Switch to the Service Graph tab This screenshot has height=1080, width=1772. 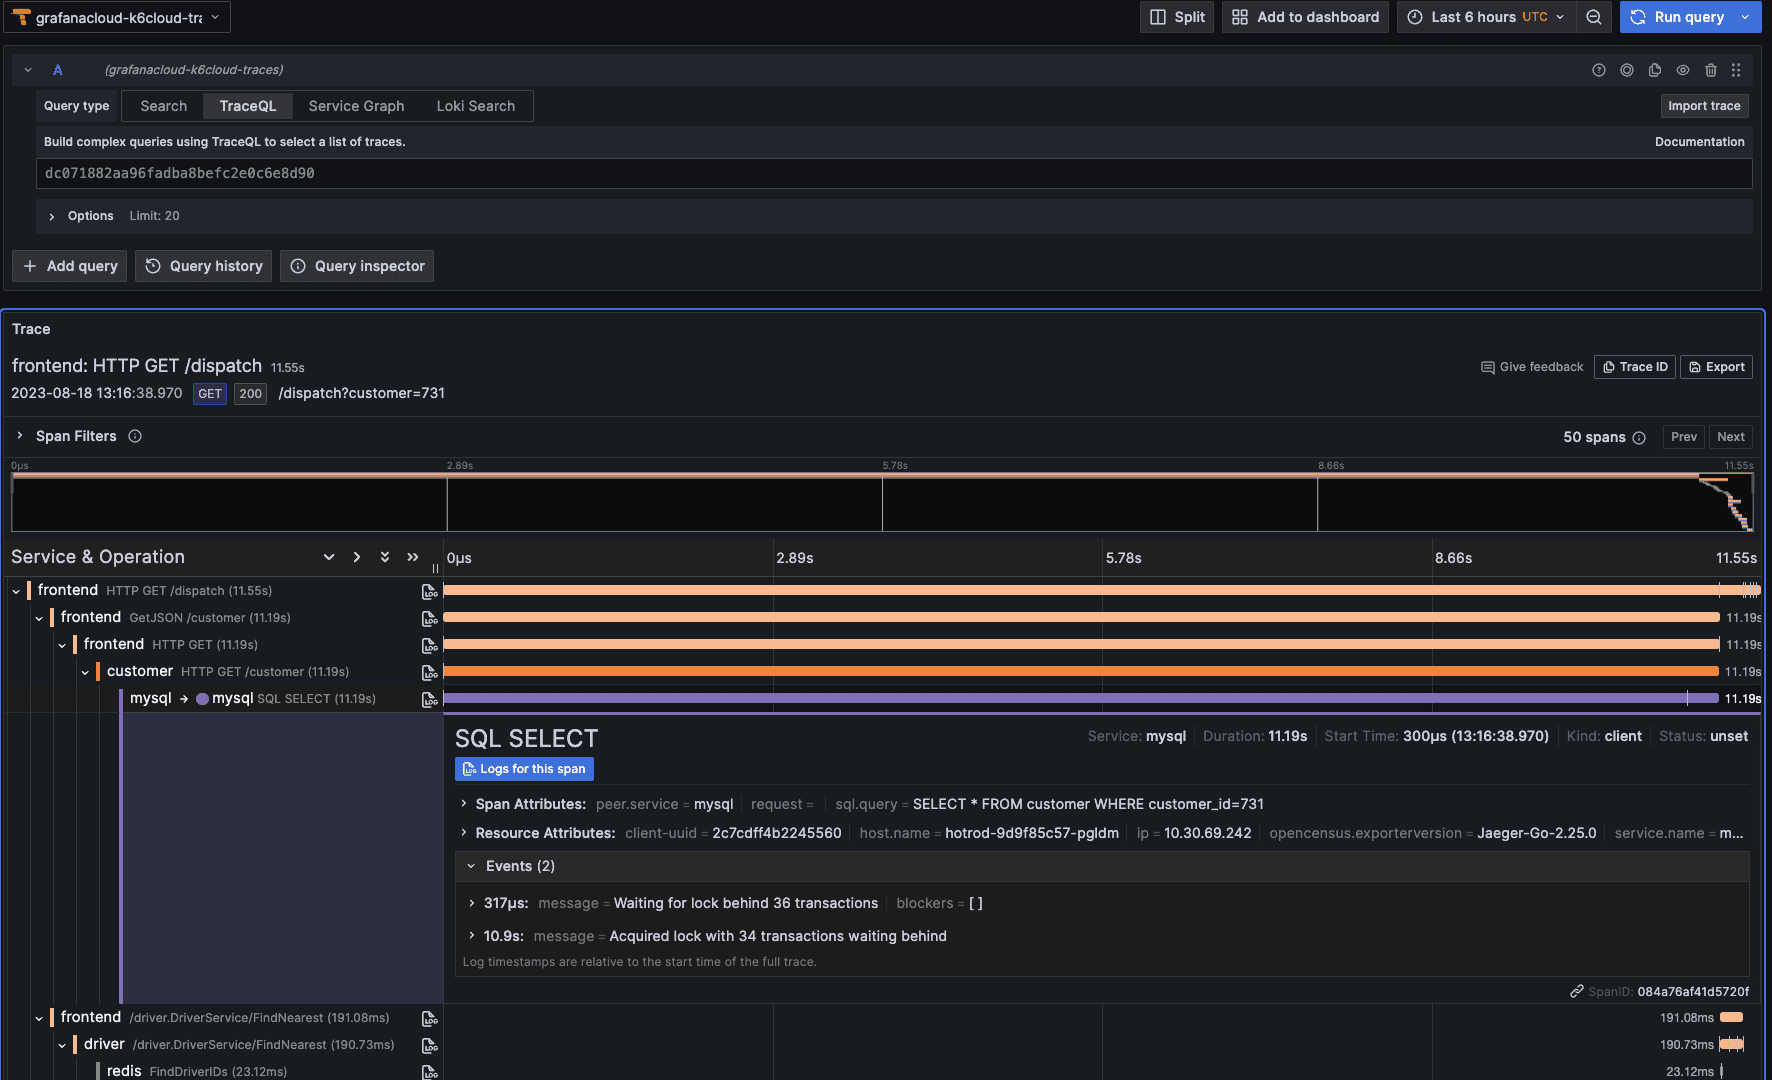pos(356,105)
